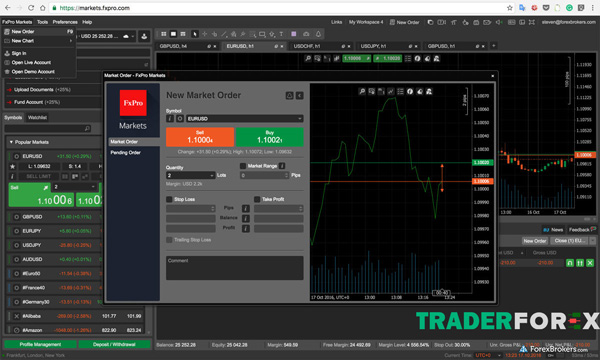Image resolution: width=600 pixels, height=360 pixels.
Task: Select New Order from FxPro Markets menu
Action: coord(38,31)
